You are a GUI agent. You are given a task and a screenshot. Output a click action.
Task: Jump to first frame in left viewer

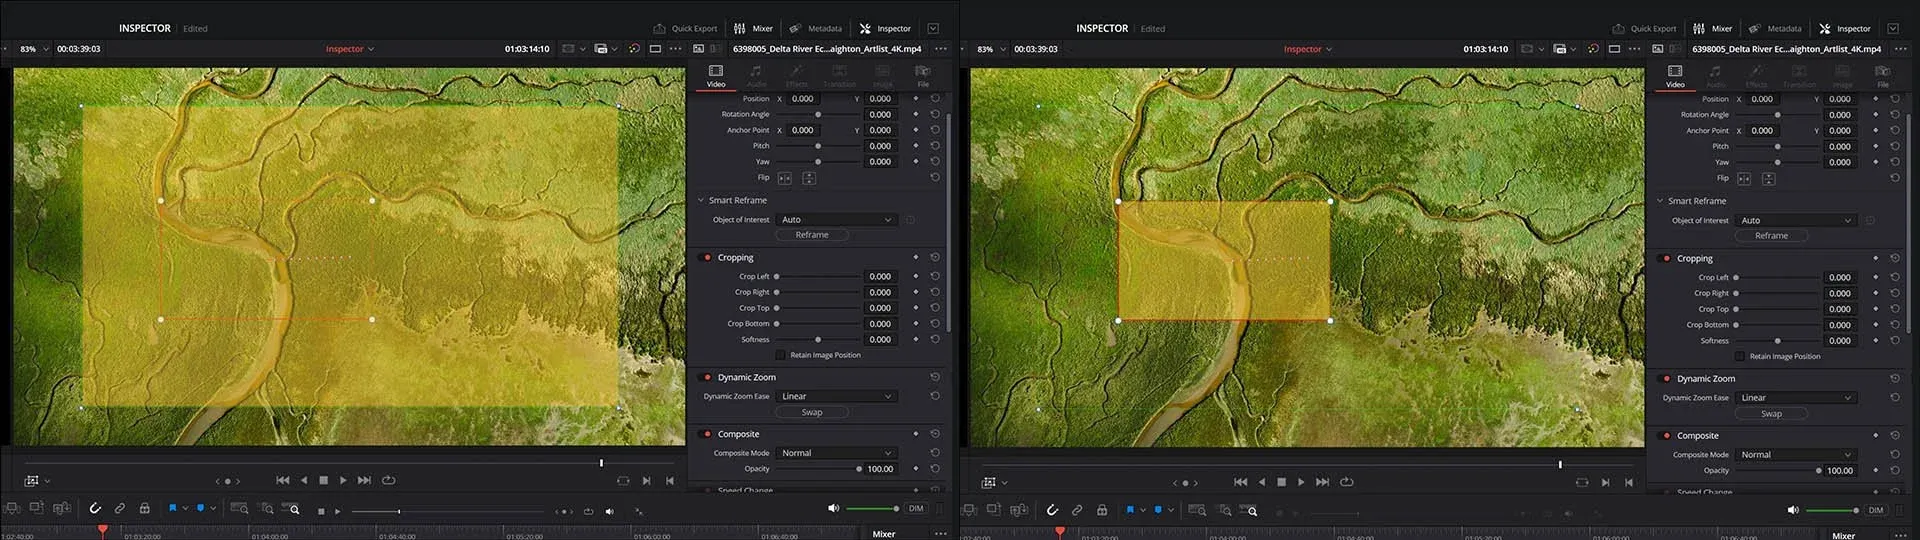point(283,480)
